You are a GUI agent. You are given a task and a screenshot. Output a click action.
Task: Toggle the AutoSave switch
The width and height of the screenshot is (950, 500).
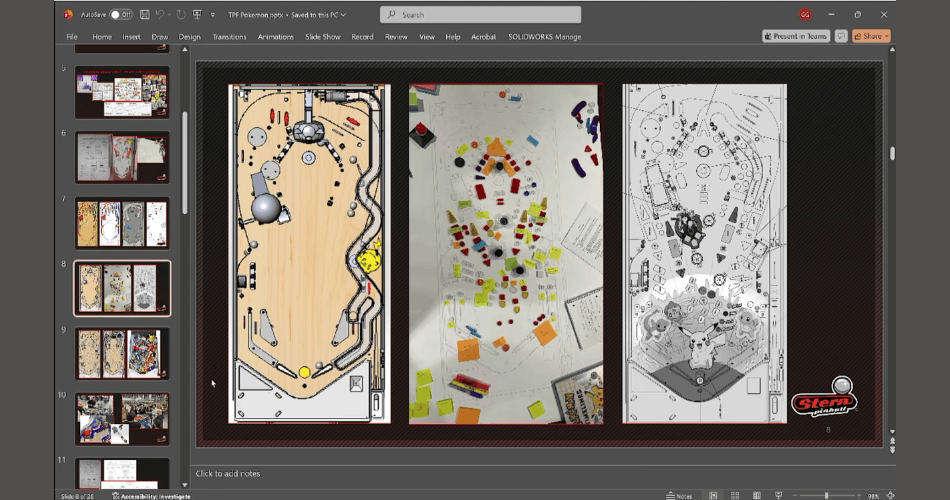(x=121, y=15)
